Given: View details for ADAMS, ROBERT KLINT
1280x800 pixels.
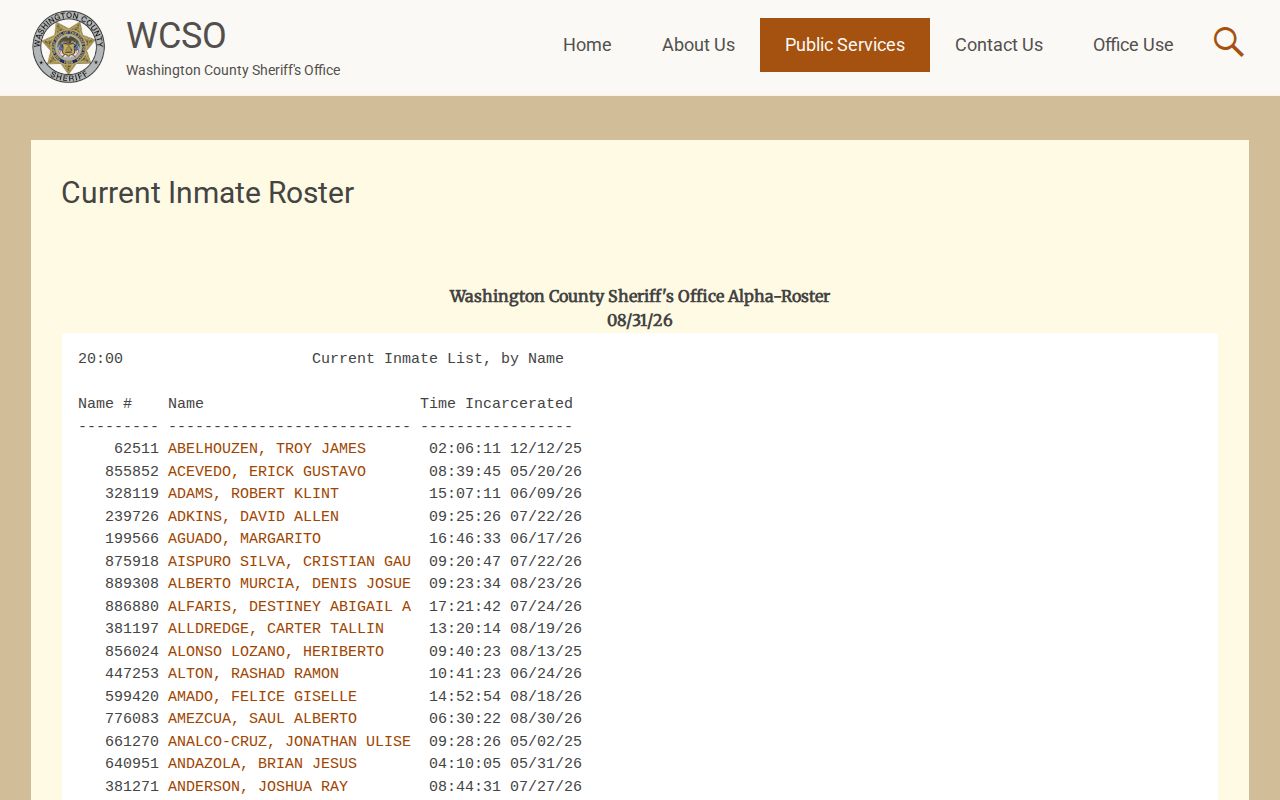Looking at the screenshot, I should 253,494.
